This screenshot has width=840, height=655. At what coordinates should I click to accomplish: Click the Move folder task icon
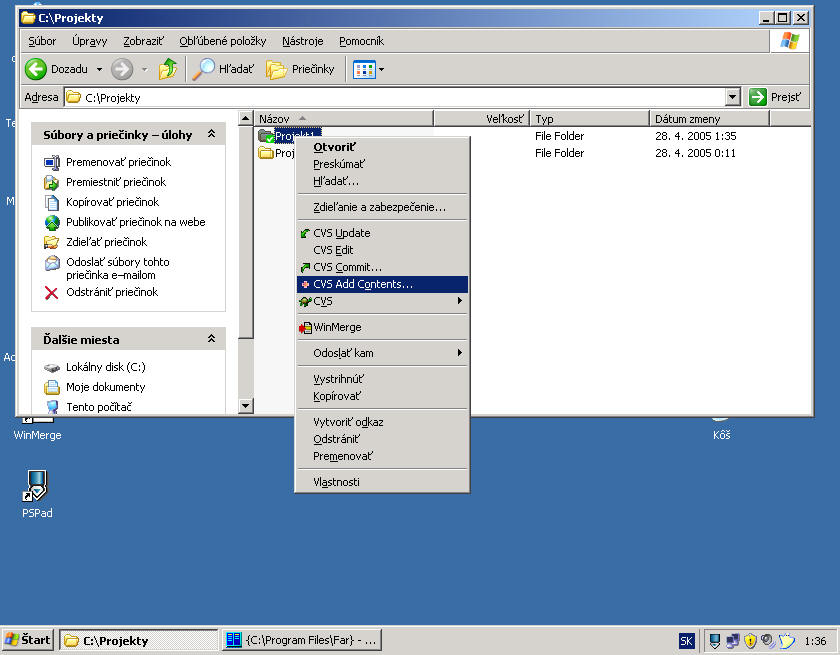pos(51,183)
